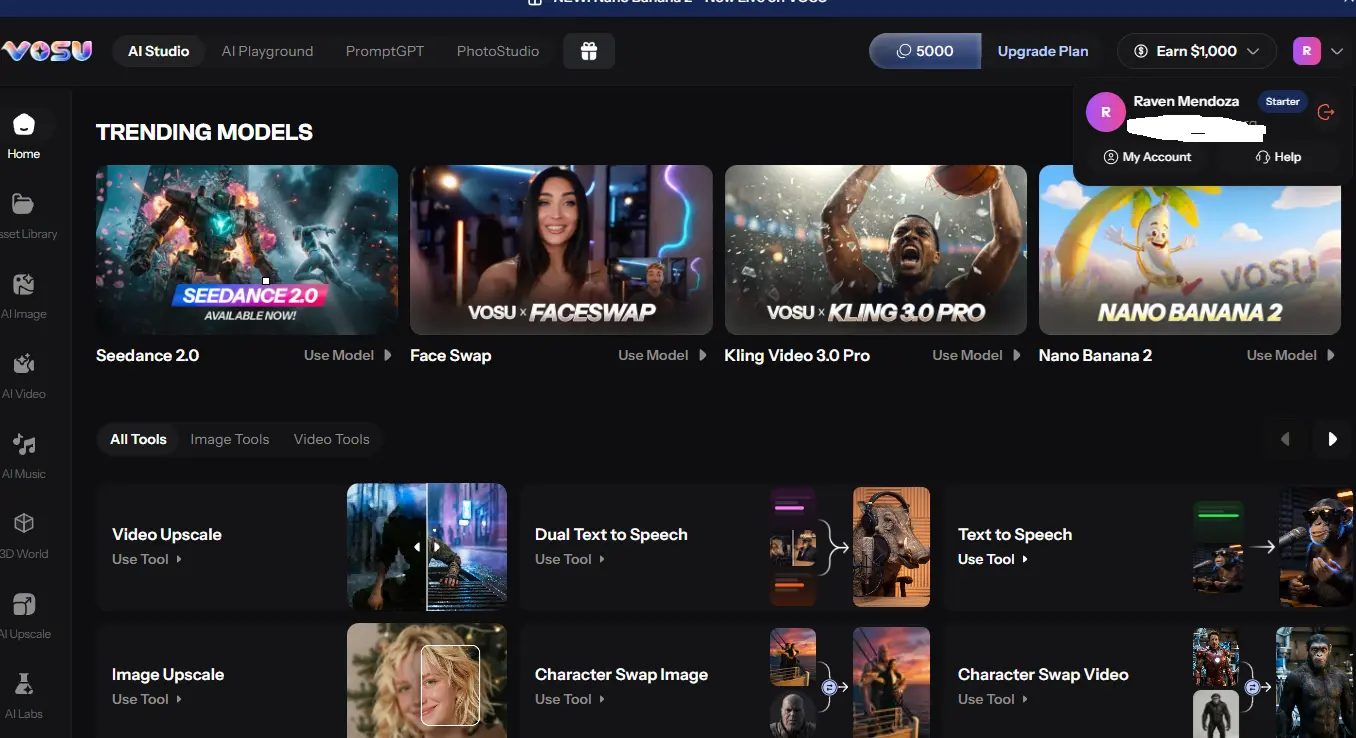Screen dimensions: 1356x738
Task: Open AI Upscale from the sidebar
Action: pyautogui.click(x=24, y=615)
